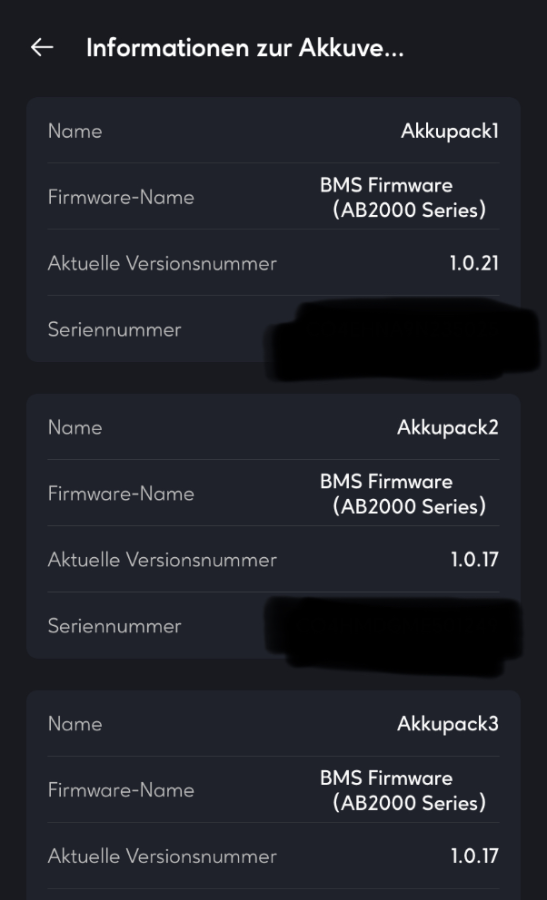Click Akkupack1 Aktuelle Versionsnummer label
This screenshot has width=547, height=900.
click(x=162, y=263)
